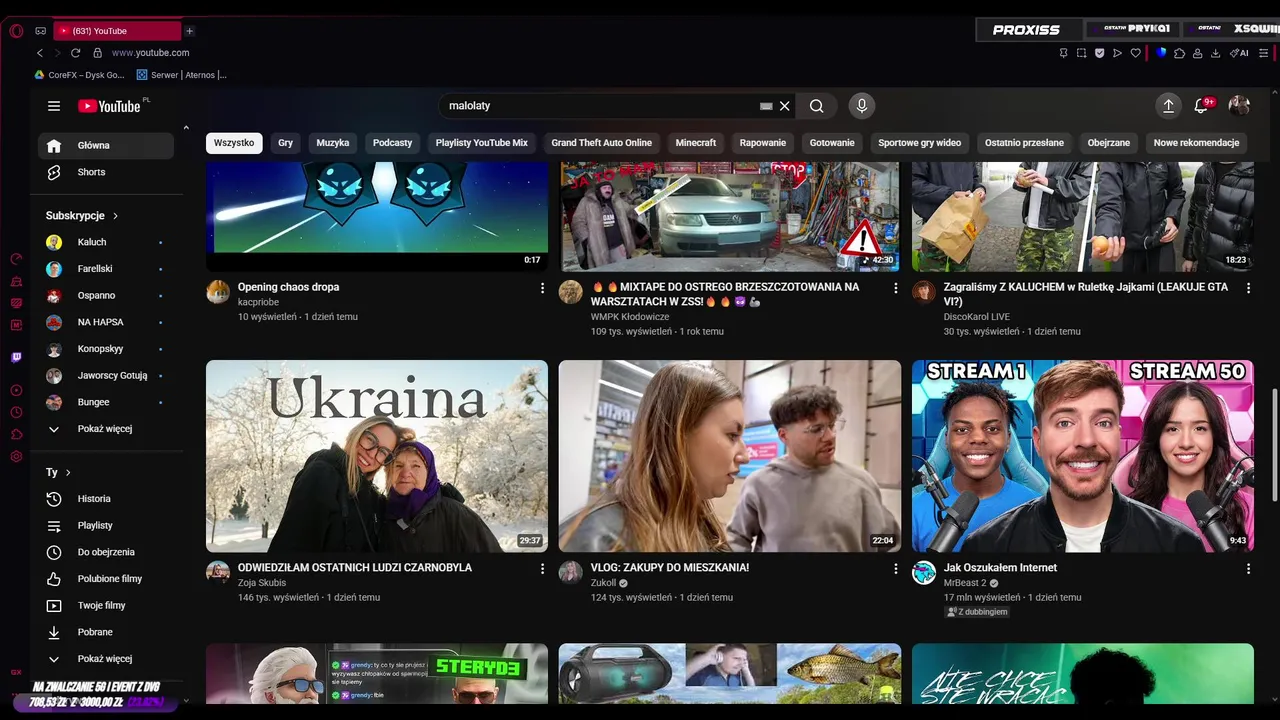The height and width of the screenshot is (720, 1280).
Task: Open Shorts in sidebar
Action: coord(106,172)
